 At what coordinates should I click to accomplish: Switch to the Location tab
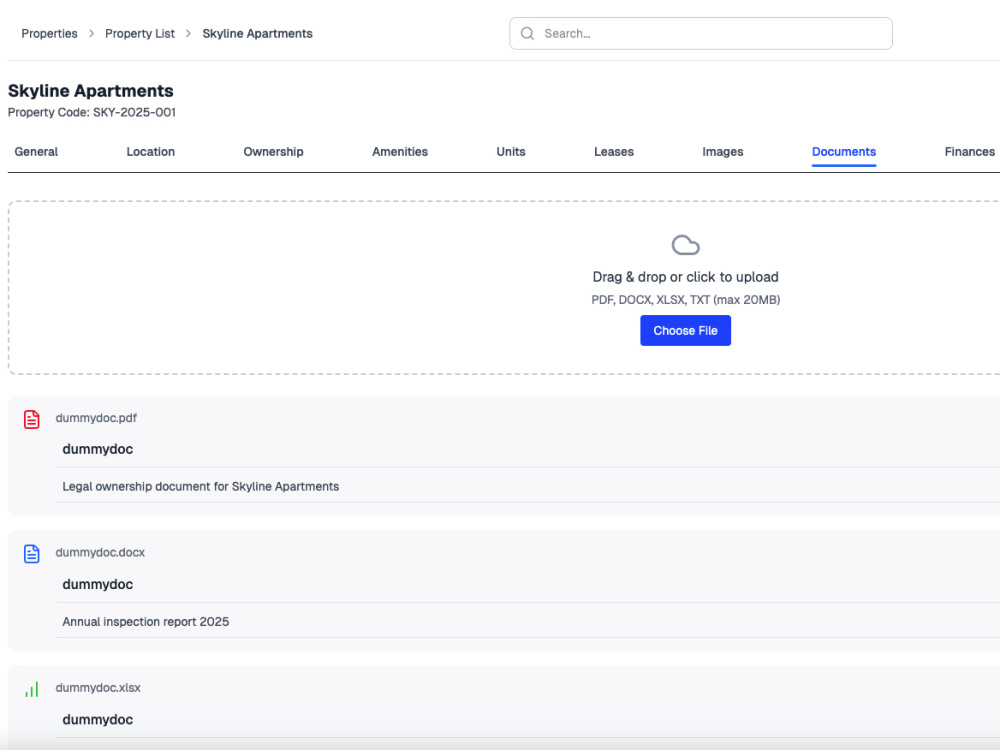point(151,152)
